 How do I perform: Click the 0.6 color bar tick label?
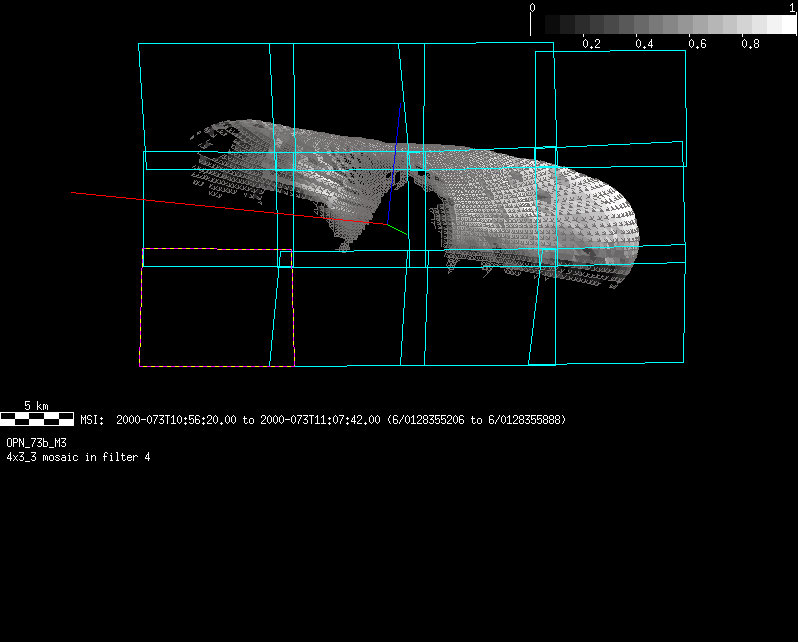tap(697, 45)
